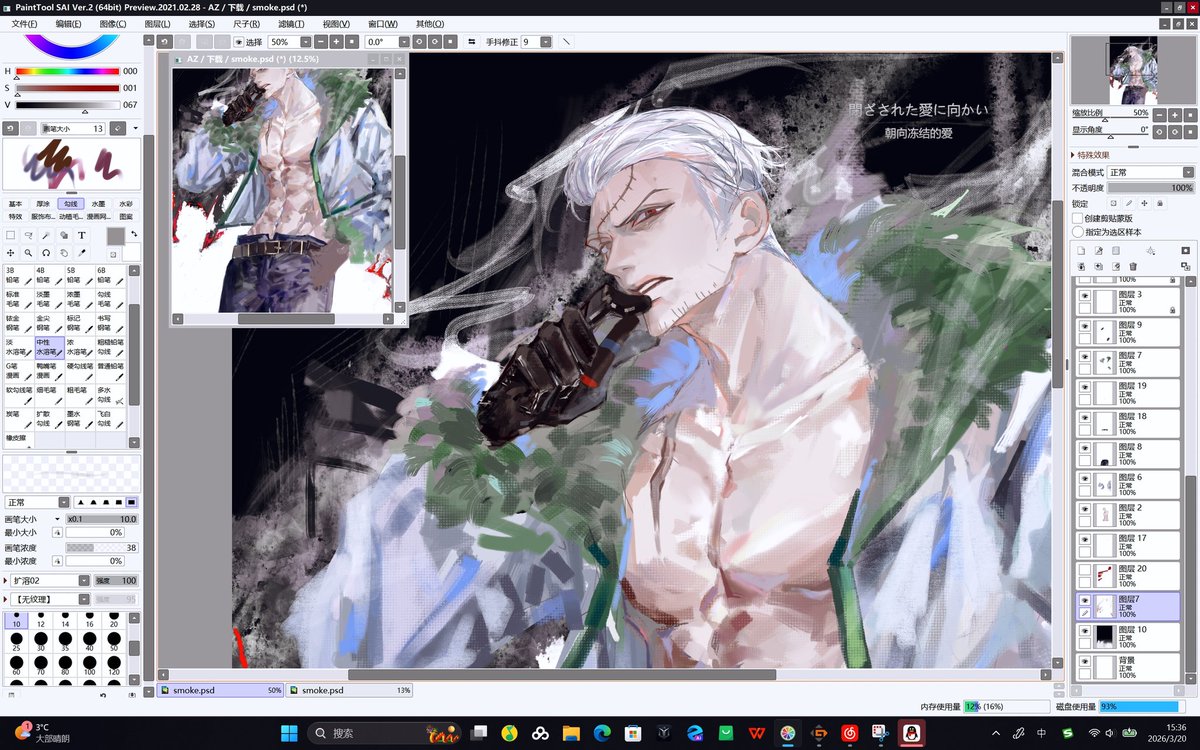
Task: Click foreground gray color swatch
Action: (x=115, y=236)
